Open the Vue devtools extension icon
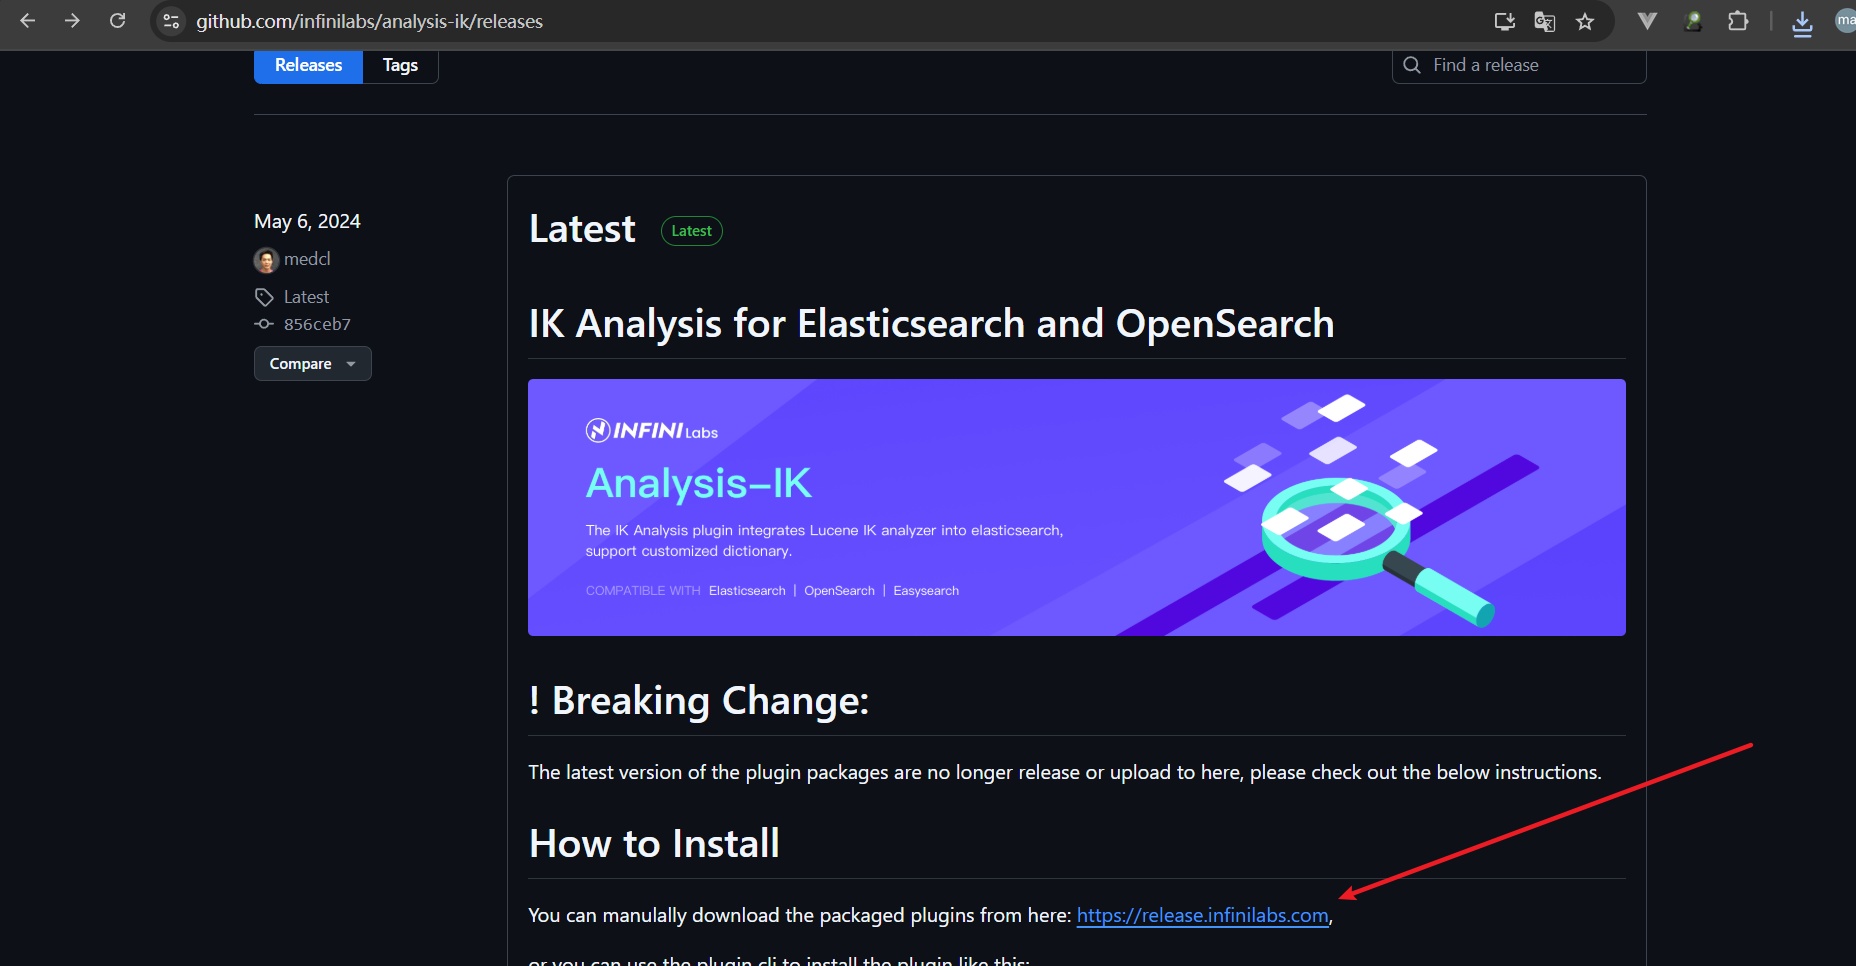The height and width of the screenshot is (966, 1856). (x=1647, y=21)
